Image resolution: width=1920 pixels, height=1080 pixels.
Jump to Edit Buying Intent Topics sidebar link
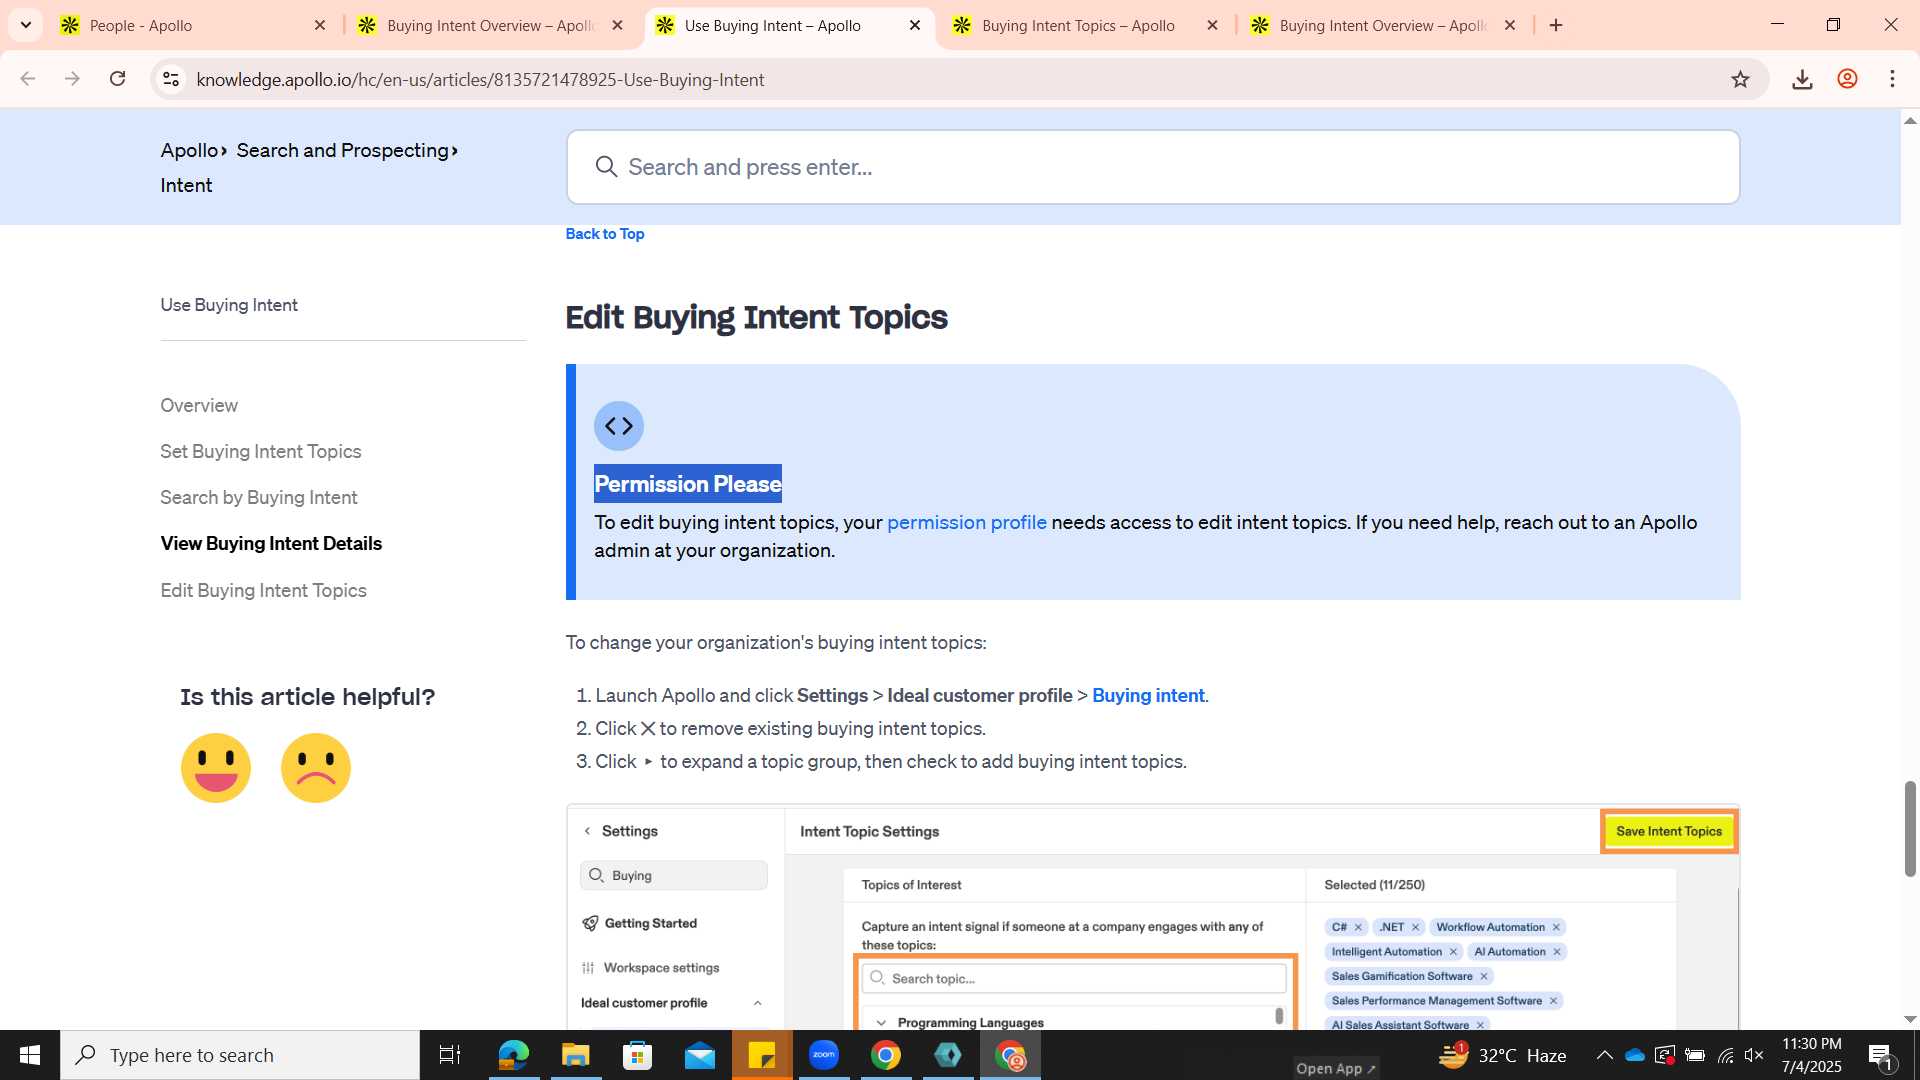pyautogui.click(x=263, y=590)
